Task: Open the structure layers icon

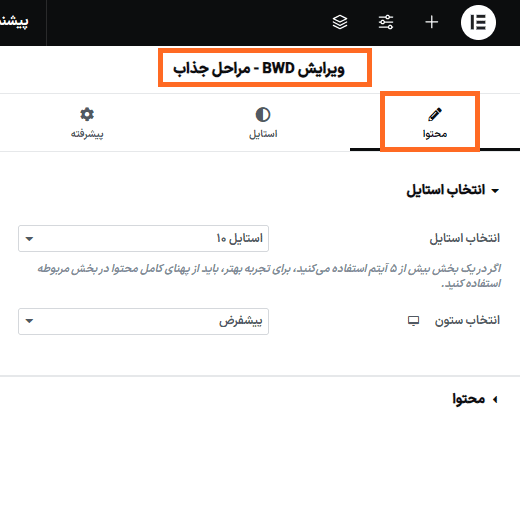Action: point(340,22)
